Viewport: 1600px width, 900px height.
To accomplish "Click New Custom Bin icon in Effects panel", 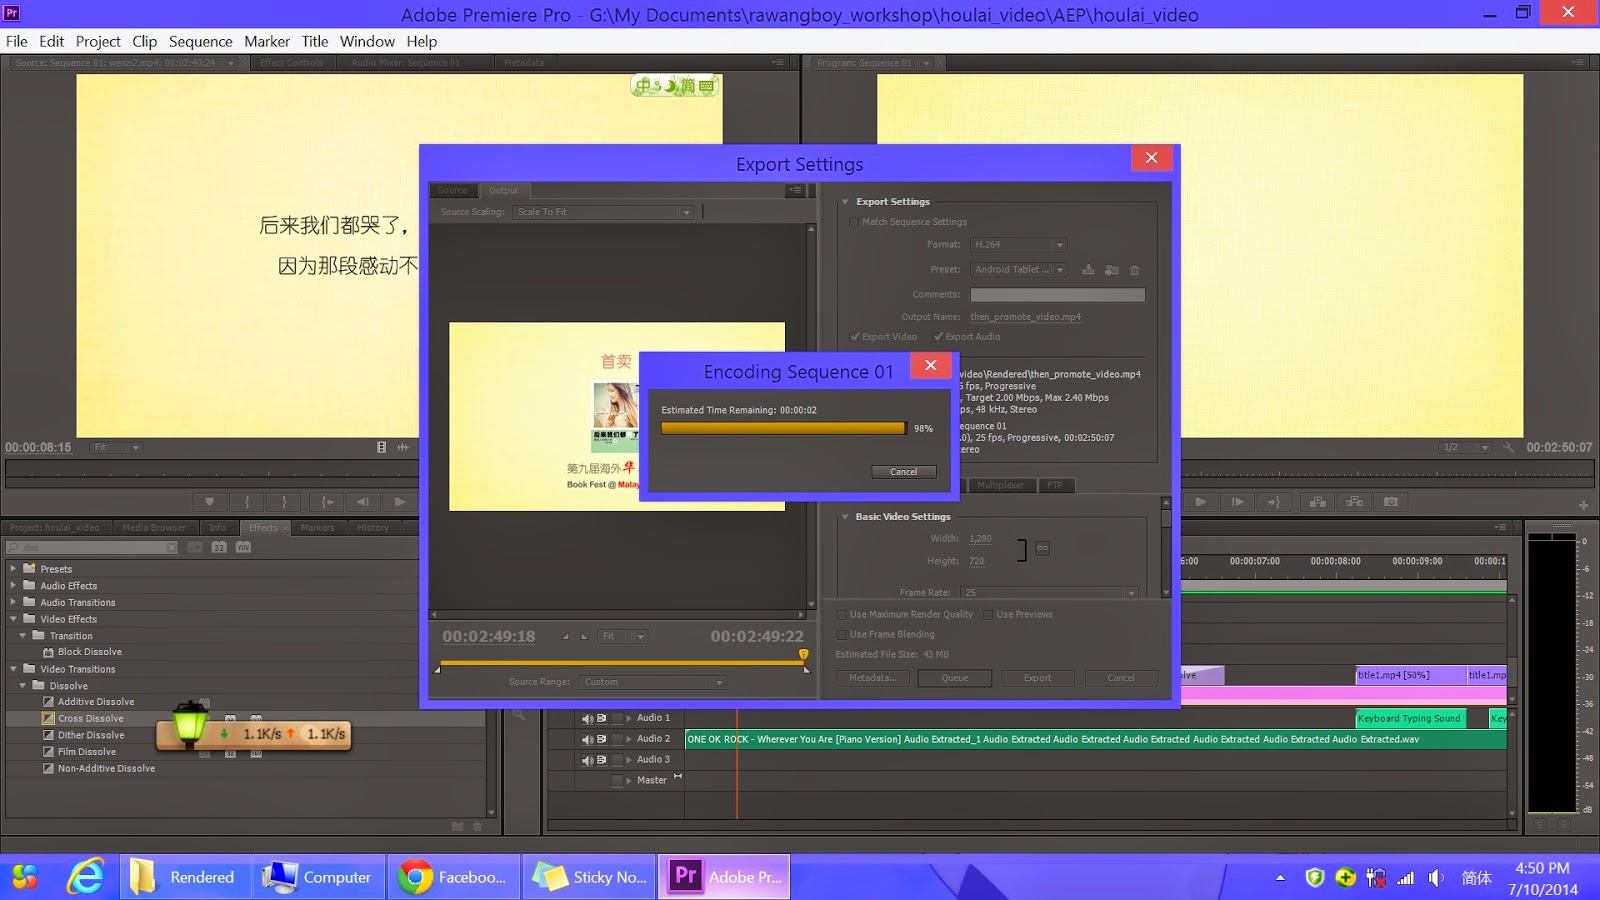I will [457, 826].
